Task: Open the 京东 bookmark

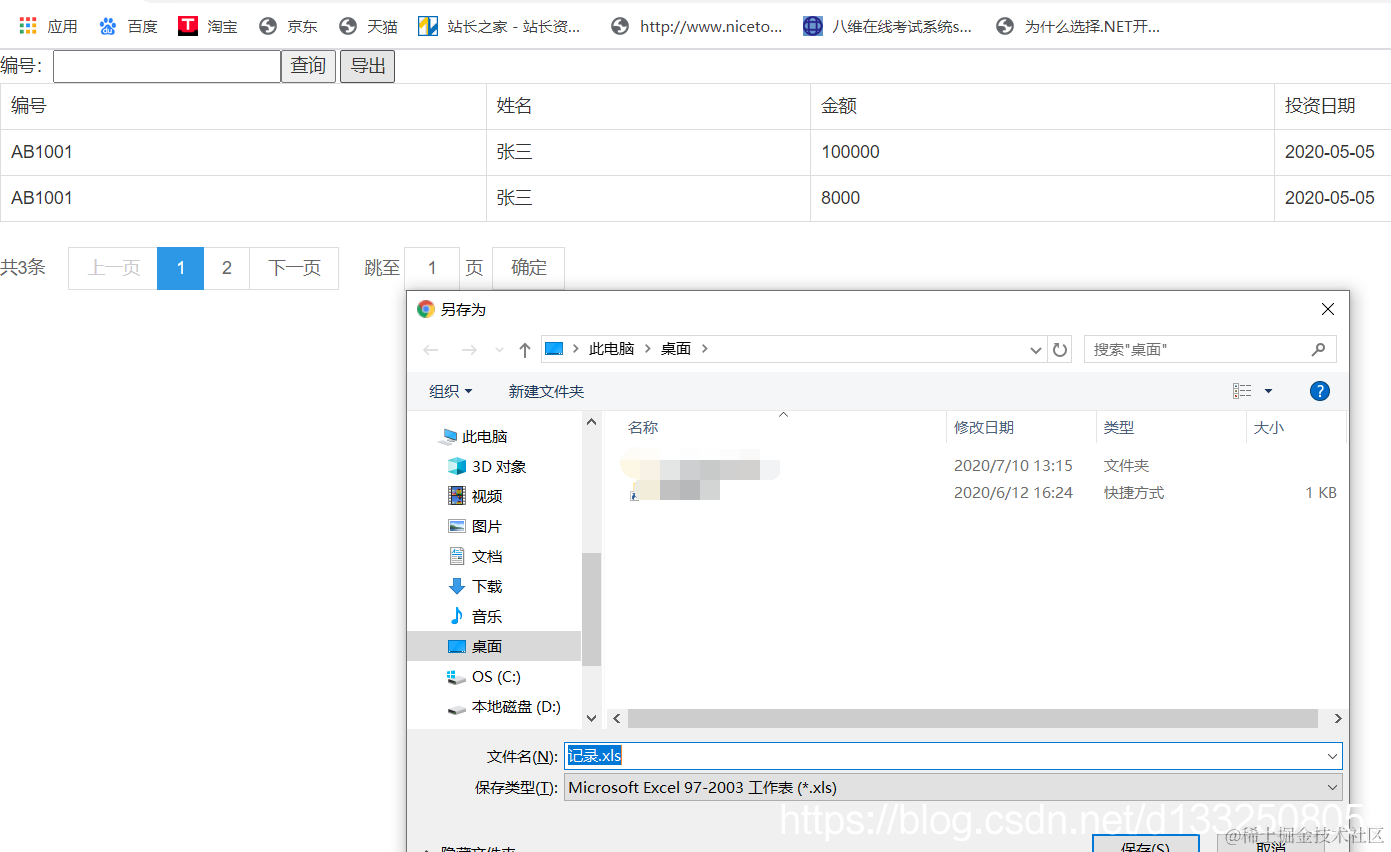Action: 288,26
